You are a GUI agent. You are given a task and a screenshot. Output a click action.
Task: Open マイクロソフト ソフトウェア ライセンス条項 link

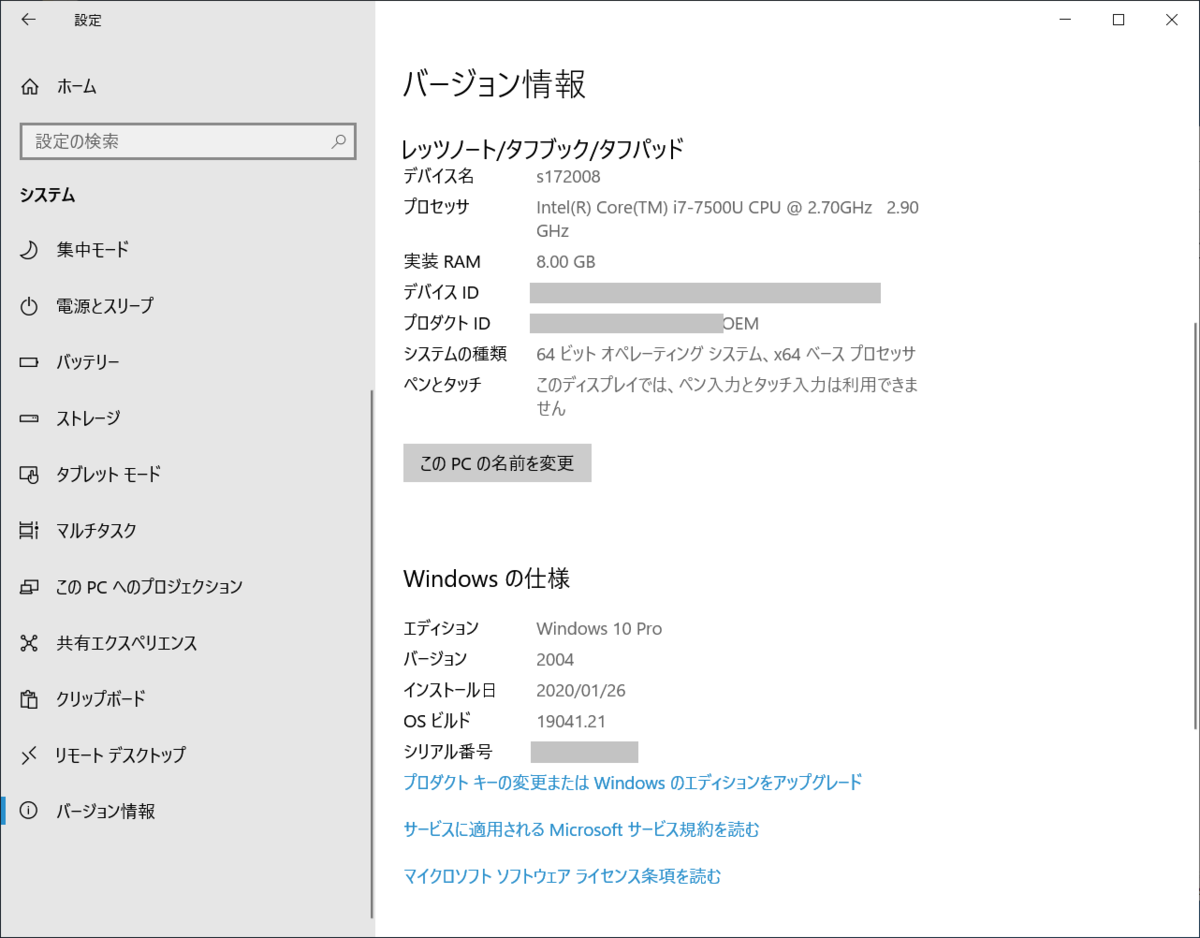(x=562, y=876)
